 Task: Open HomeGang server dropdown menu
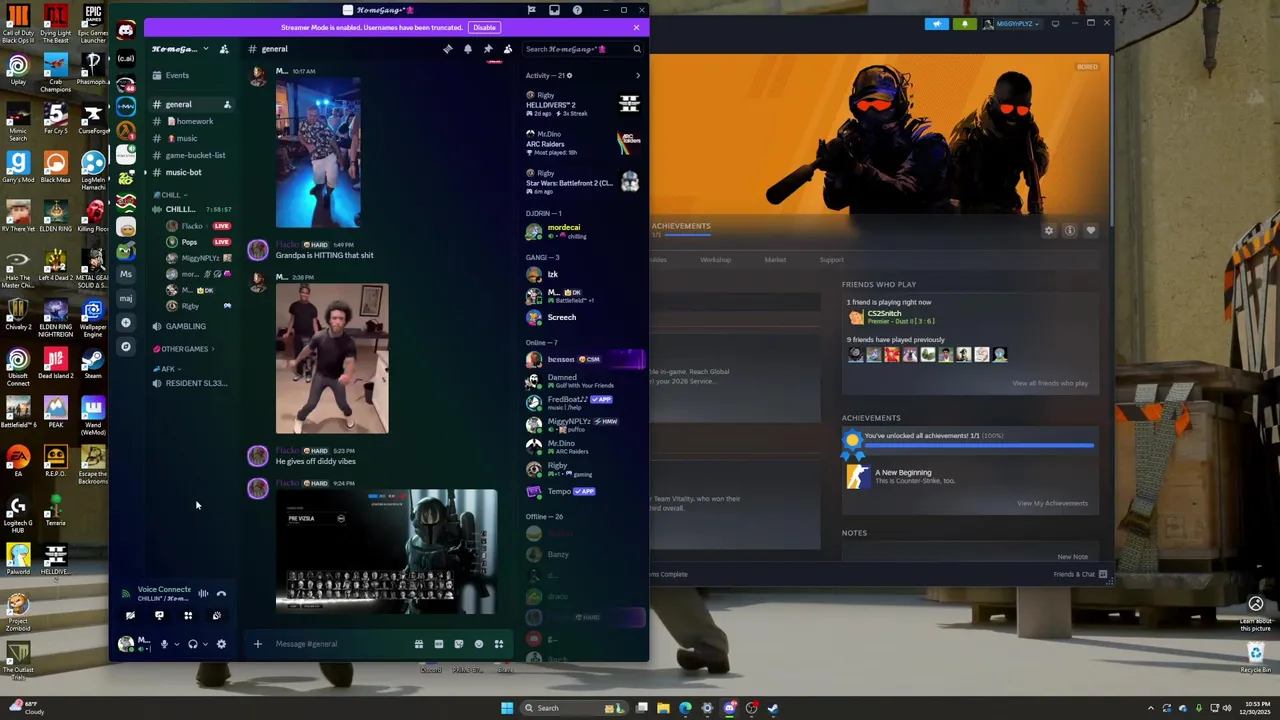(x=180, y=49)
